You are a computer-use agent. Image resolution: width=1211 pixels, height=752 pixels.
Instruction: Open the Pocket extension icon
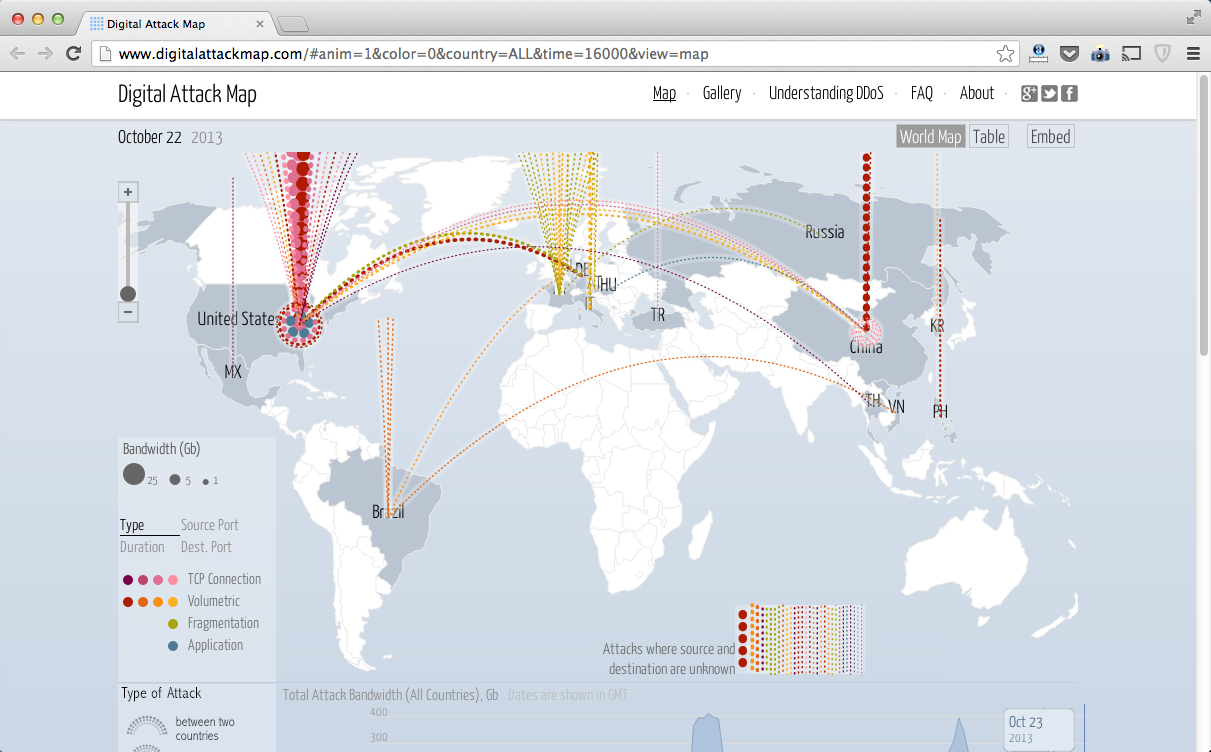click(x=1069, y=54)
